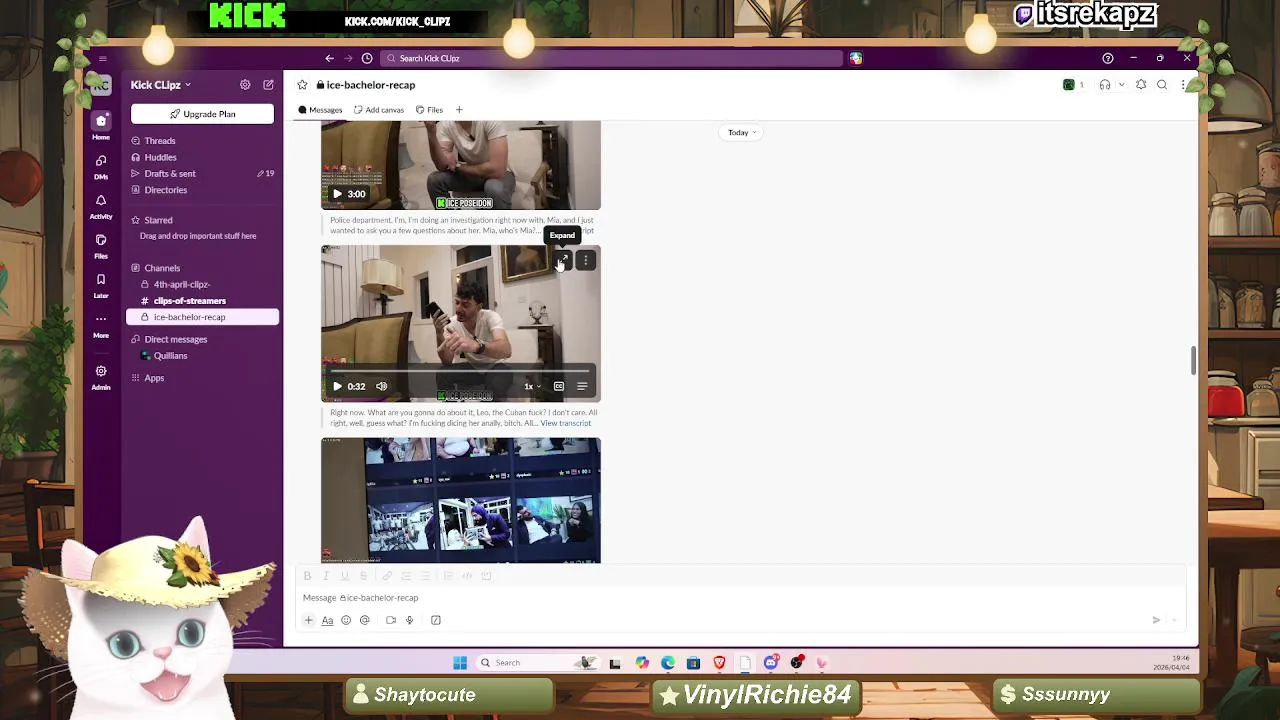Viewport: 1280px width, 720px height.
Task: Click the Windows taskbar Search box
Action: pyautogui.click(x=538, y=662)
